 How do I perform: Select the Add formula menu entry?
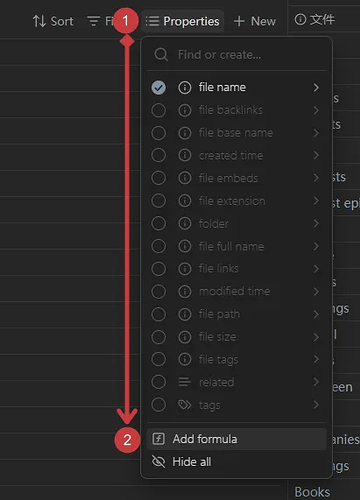(236, 439)
